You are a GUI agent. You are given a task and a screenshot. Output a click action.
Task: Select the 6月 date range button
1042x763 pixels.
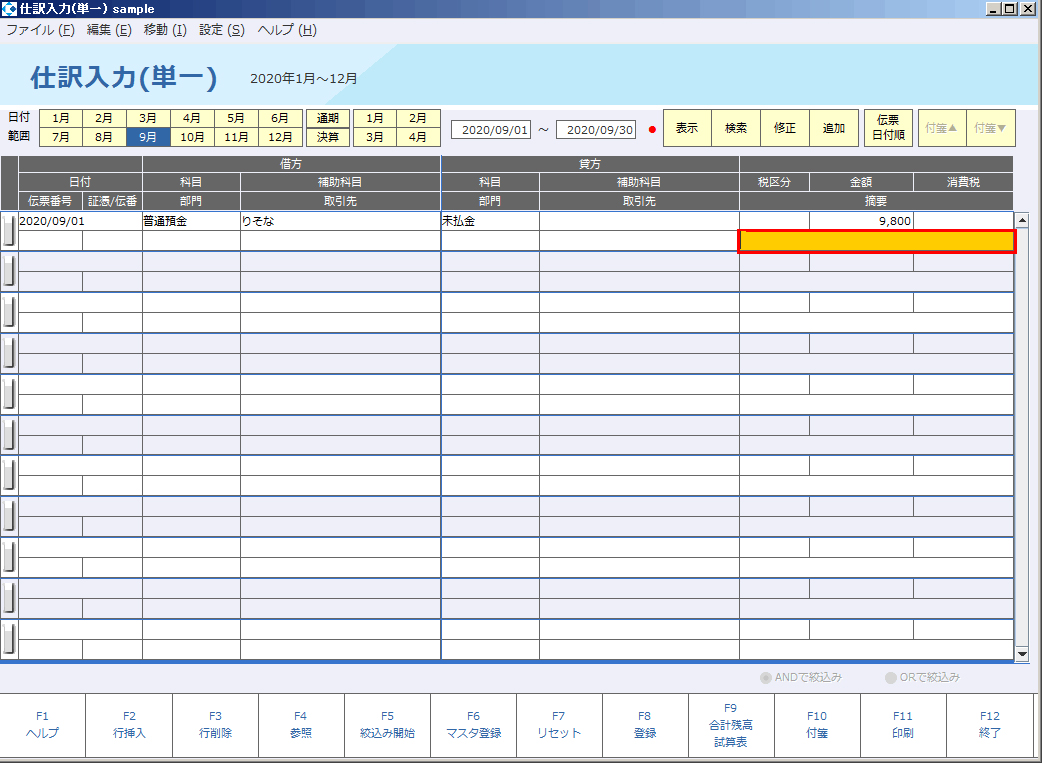pos(280,118)
